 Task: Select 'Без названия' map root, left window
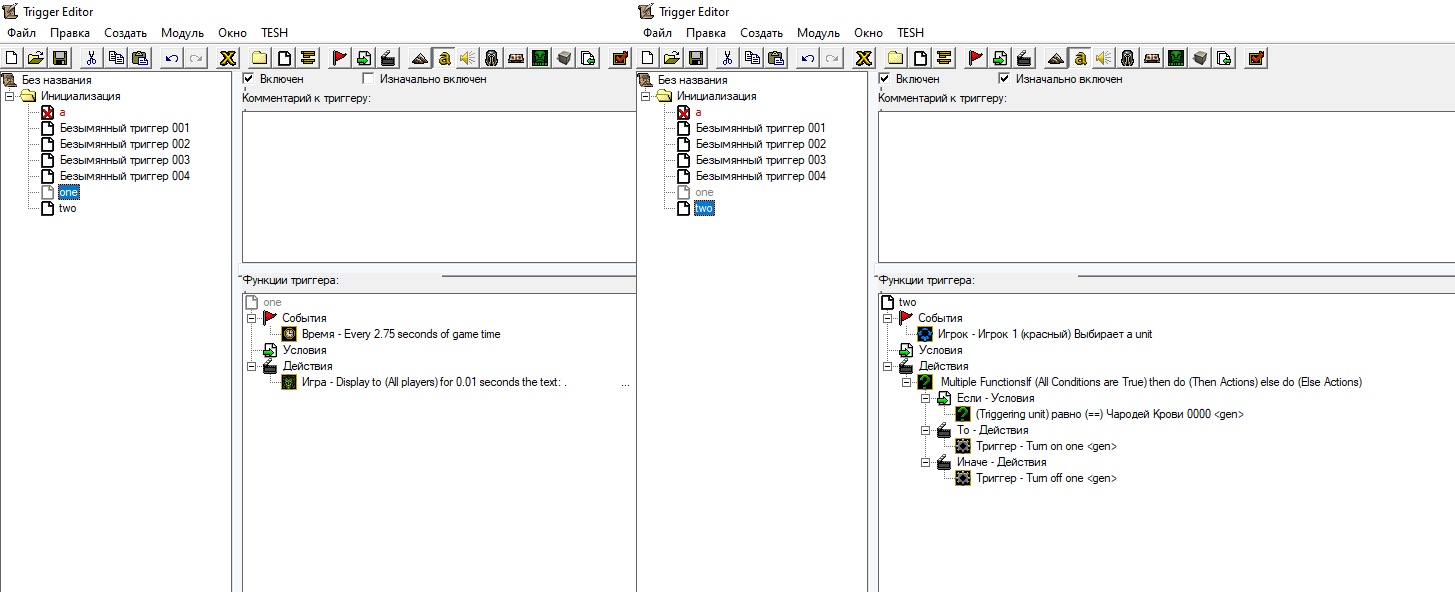click(x=56, y=80)
